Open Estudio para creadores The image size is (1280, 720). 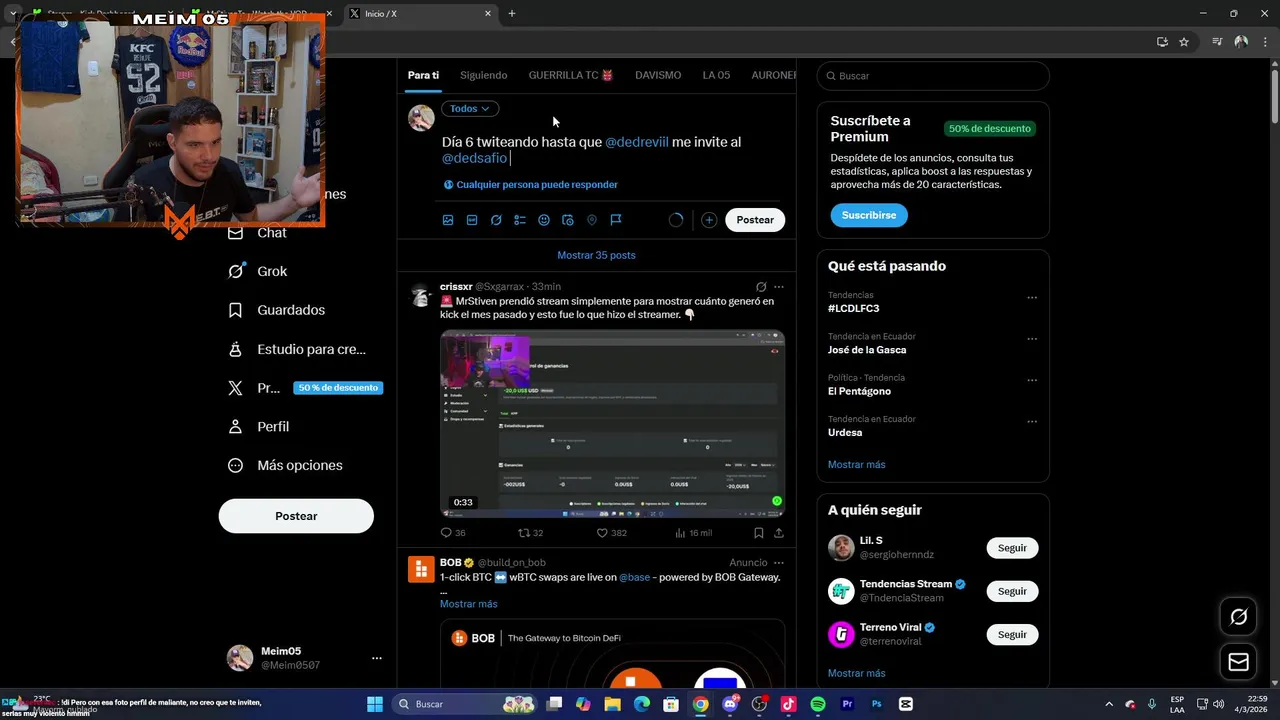pos(297,349)
